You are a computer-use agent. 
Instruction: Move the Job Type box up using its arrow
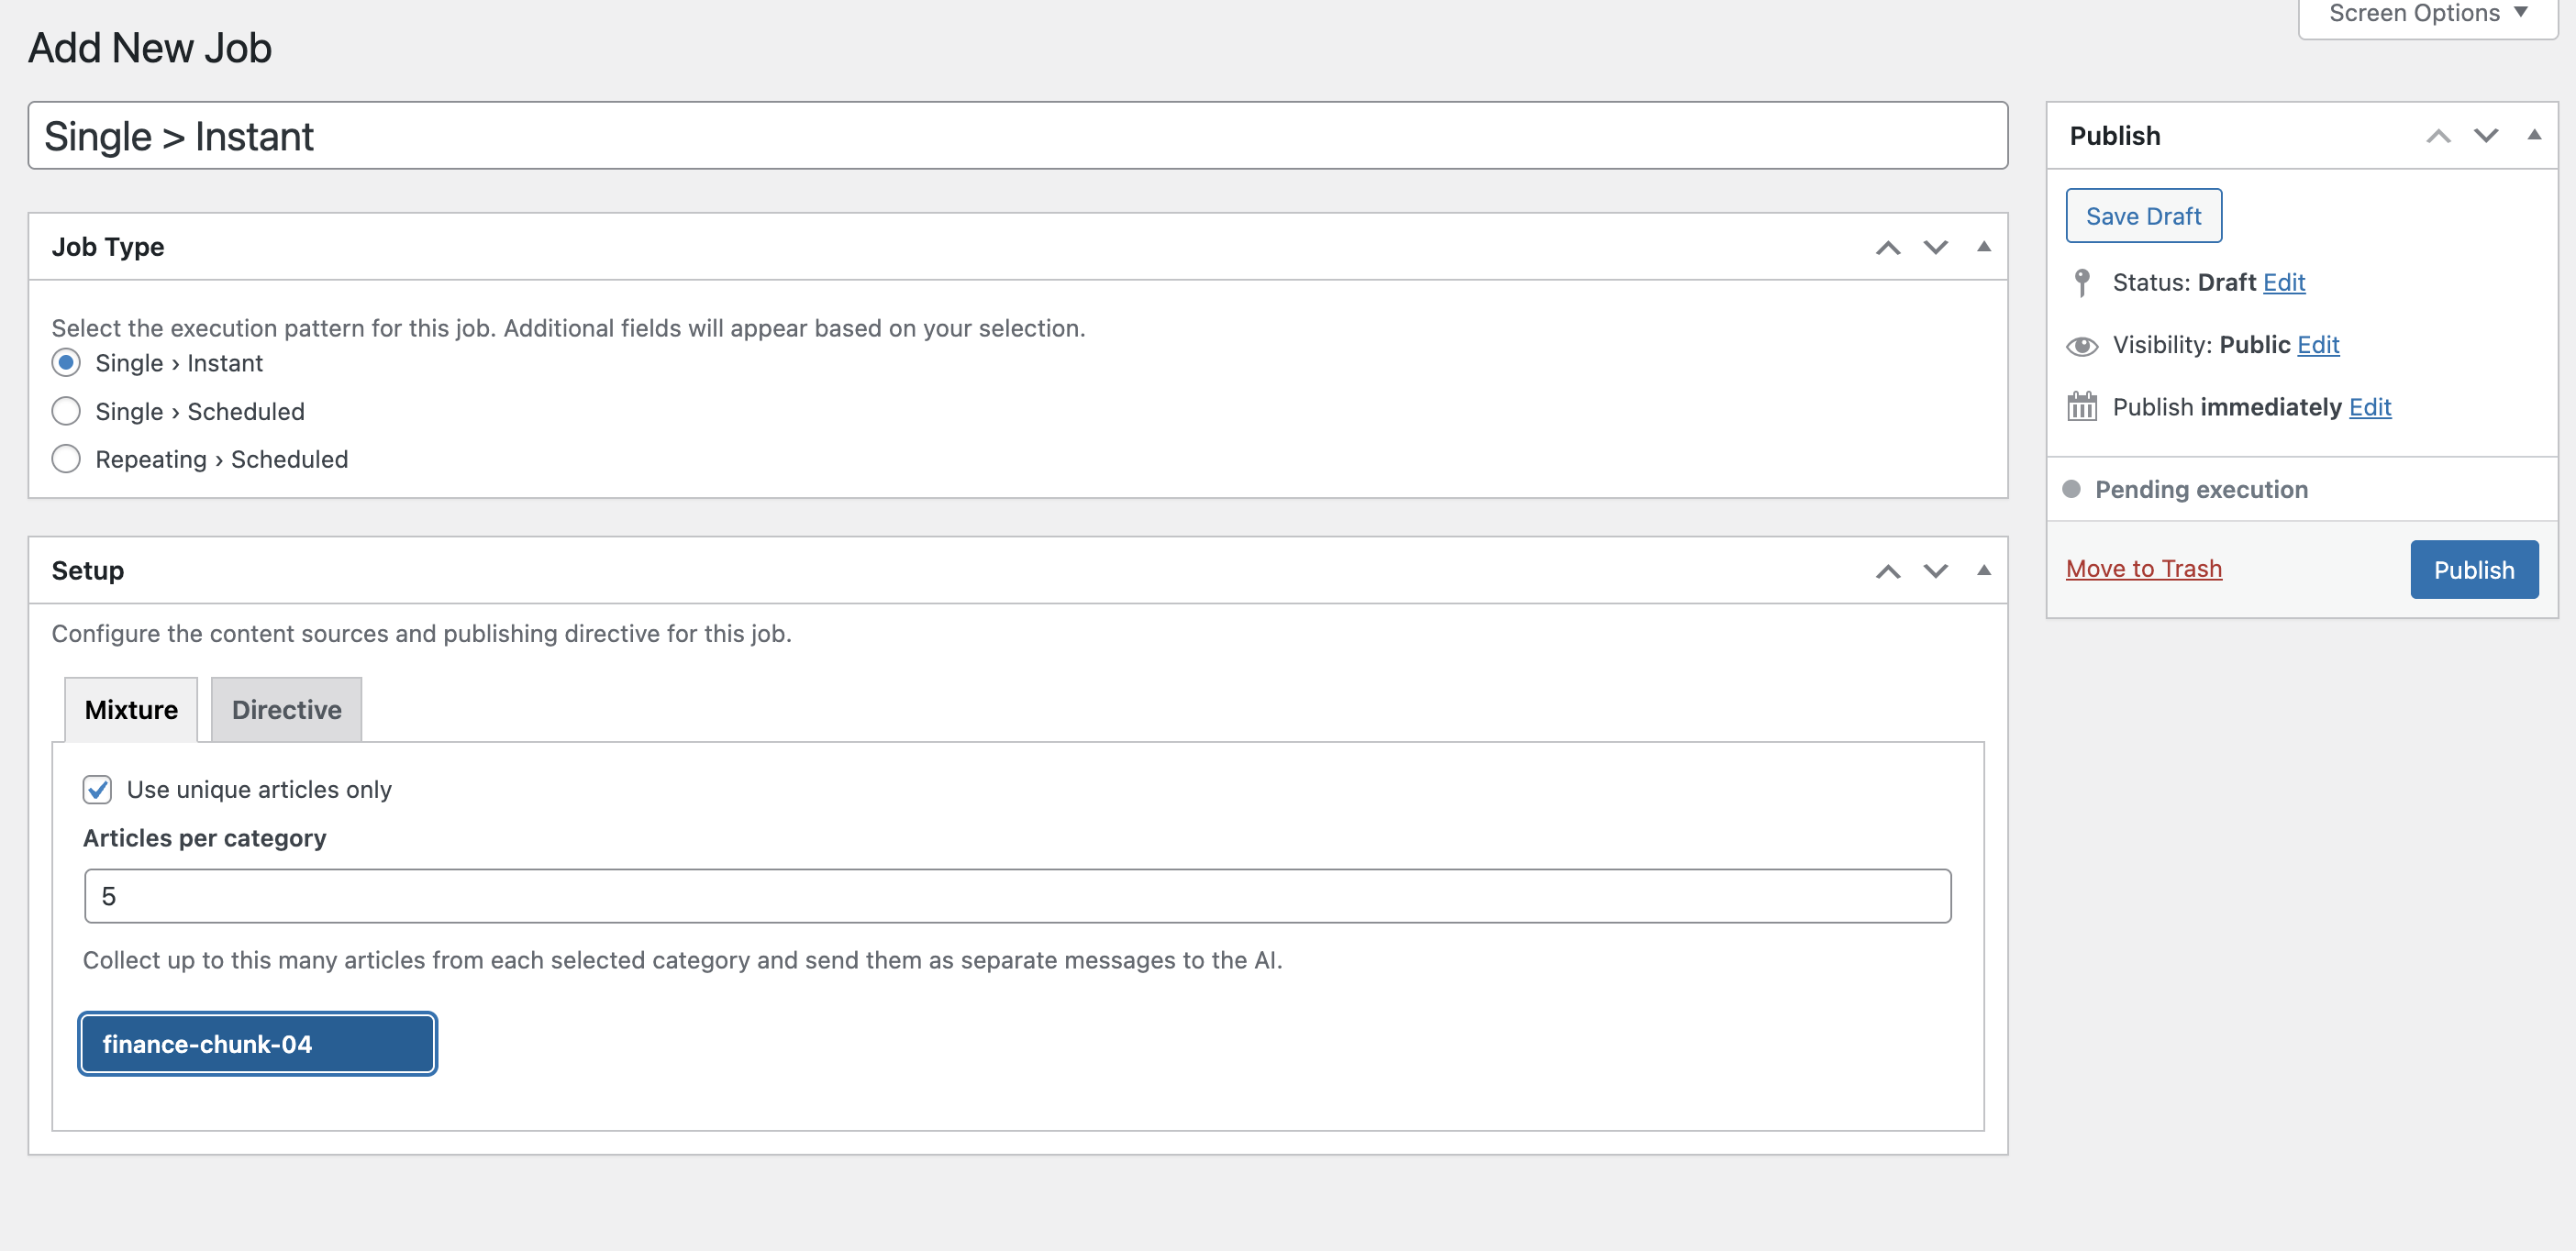[x=1888, y=247]
